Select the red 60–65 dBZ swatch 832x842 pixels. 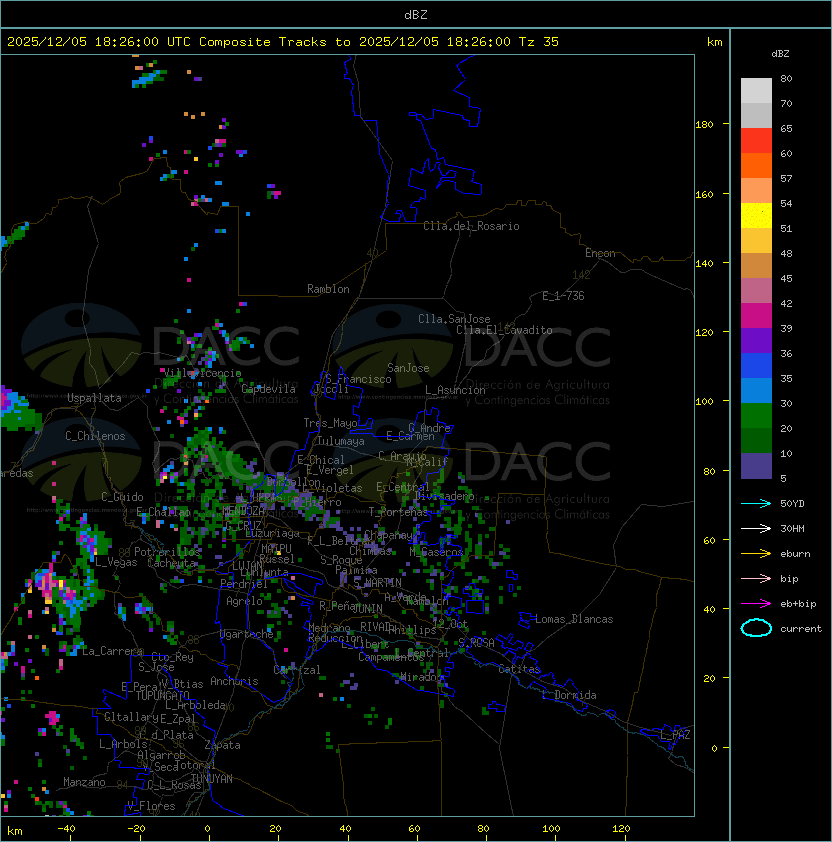click(756, 141)
